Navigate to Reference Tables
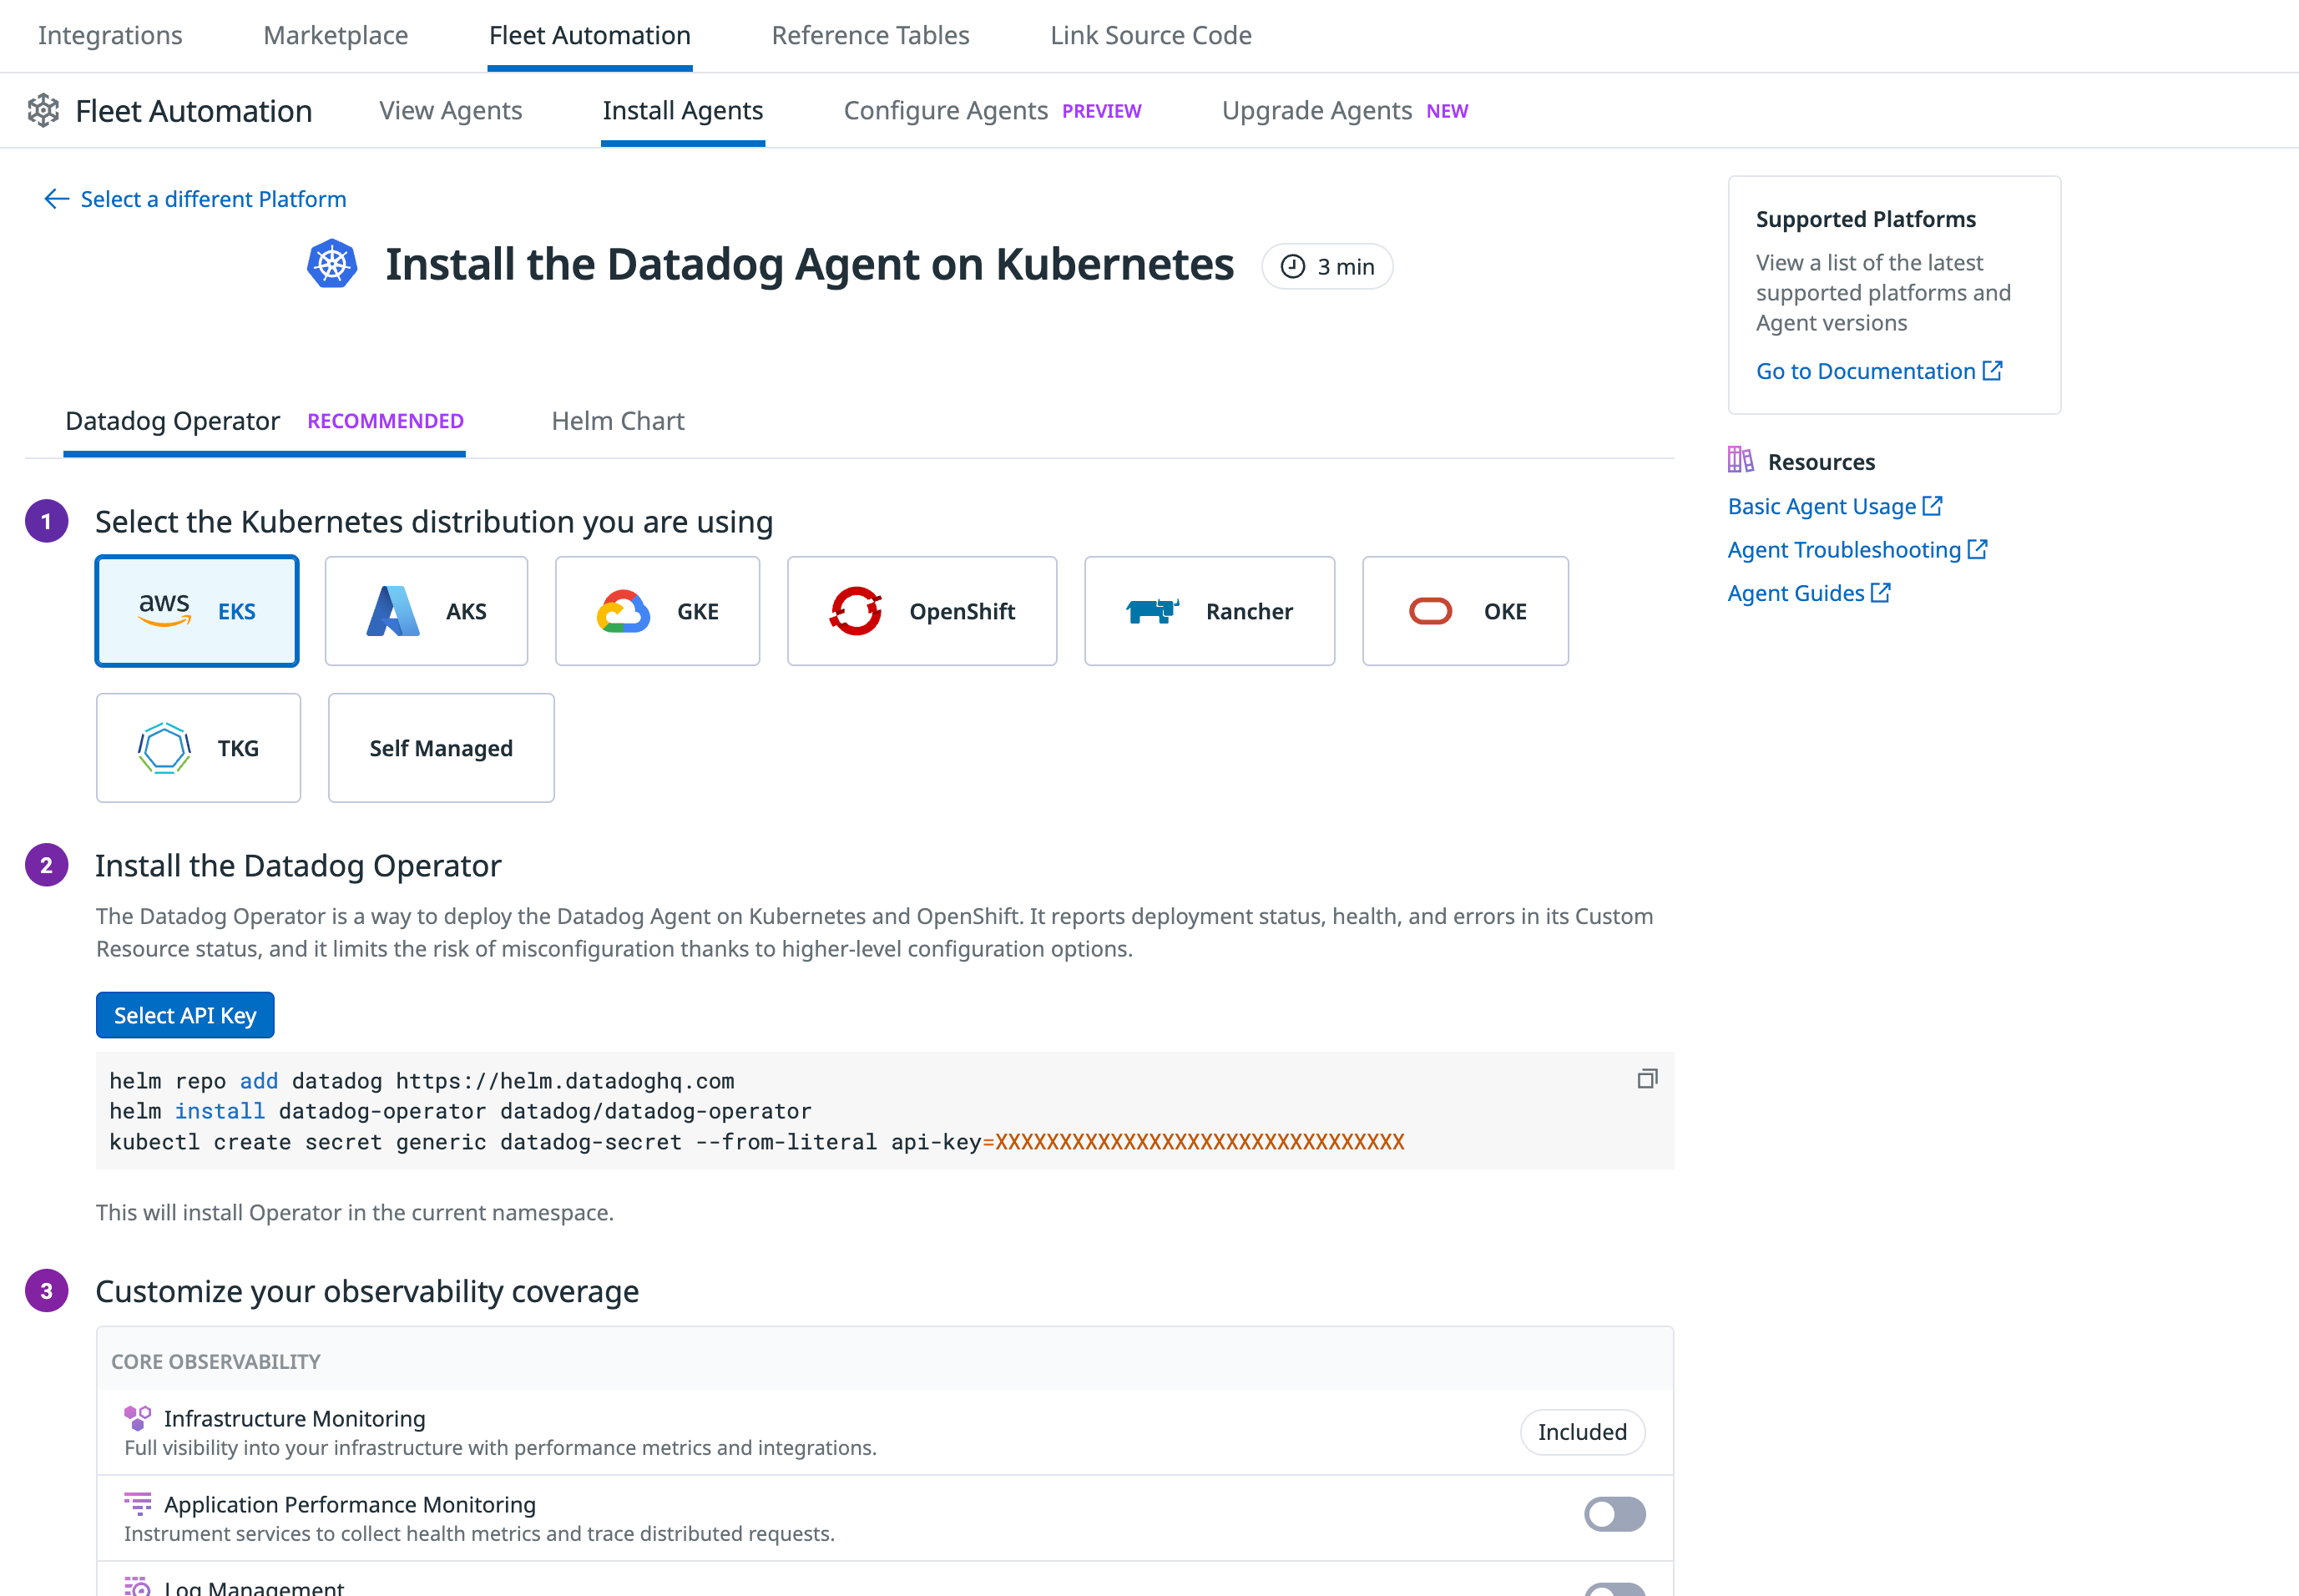 tap(870, 35)
